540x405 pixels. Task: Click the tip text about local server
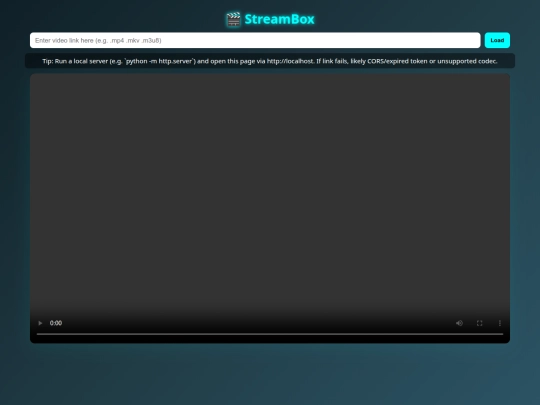(x=270, y=61)
